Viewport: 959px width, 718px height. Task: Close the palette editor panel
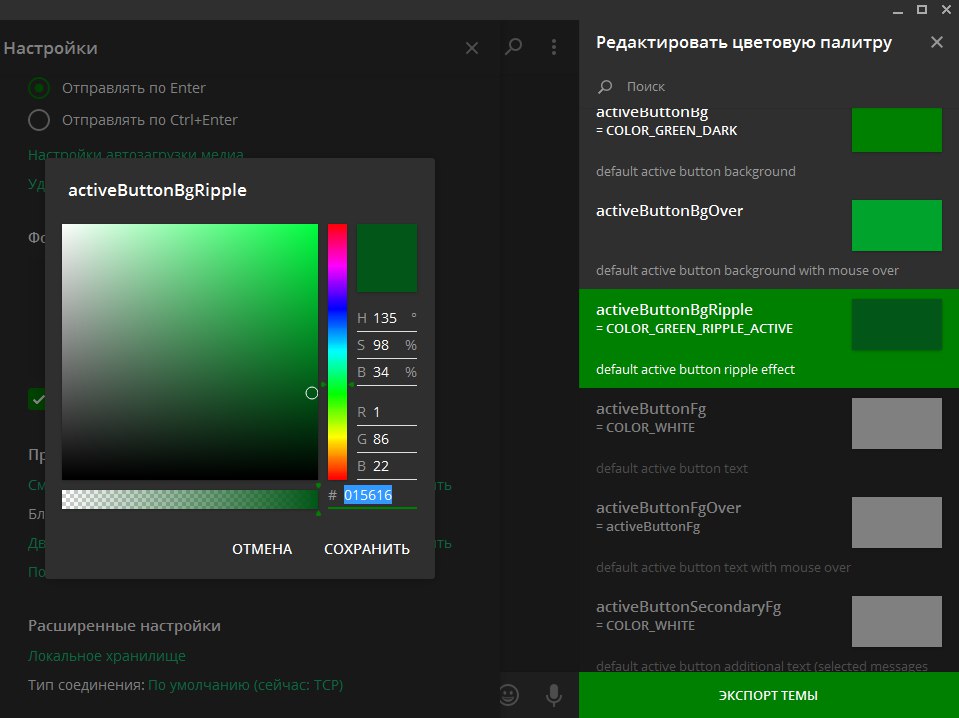click(936, 42)
